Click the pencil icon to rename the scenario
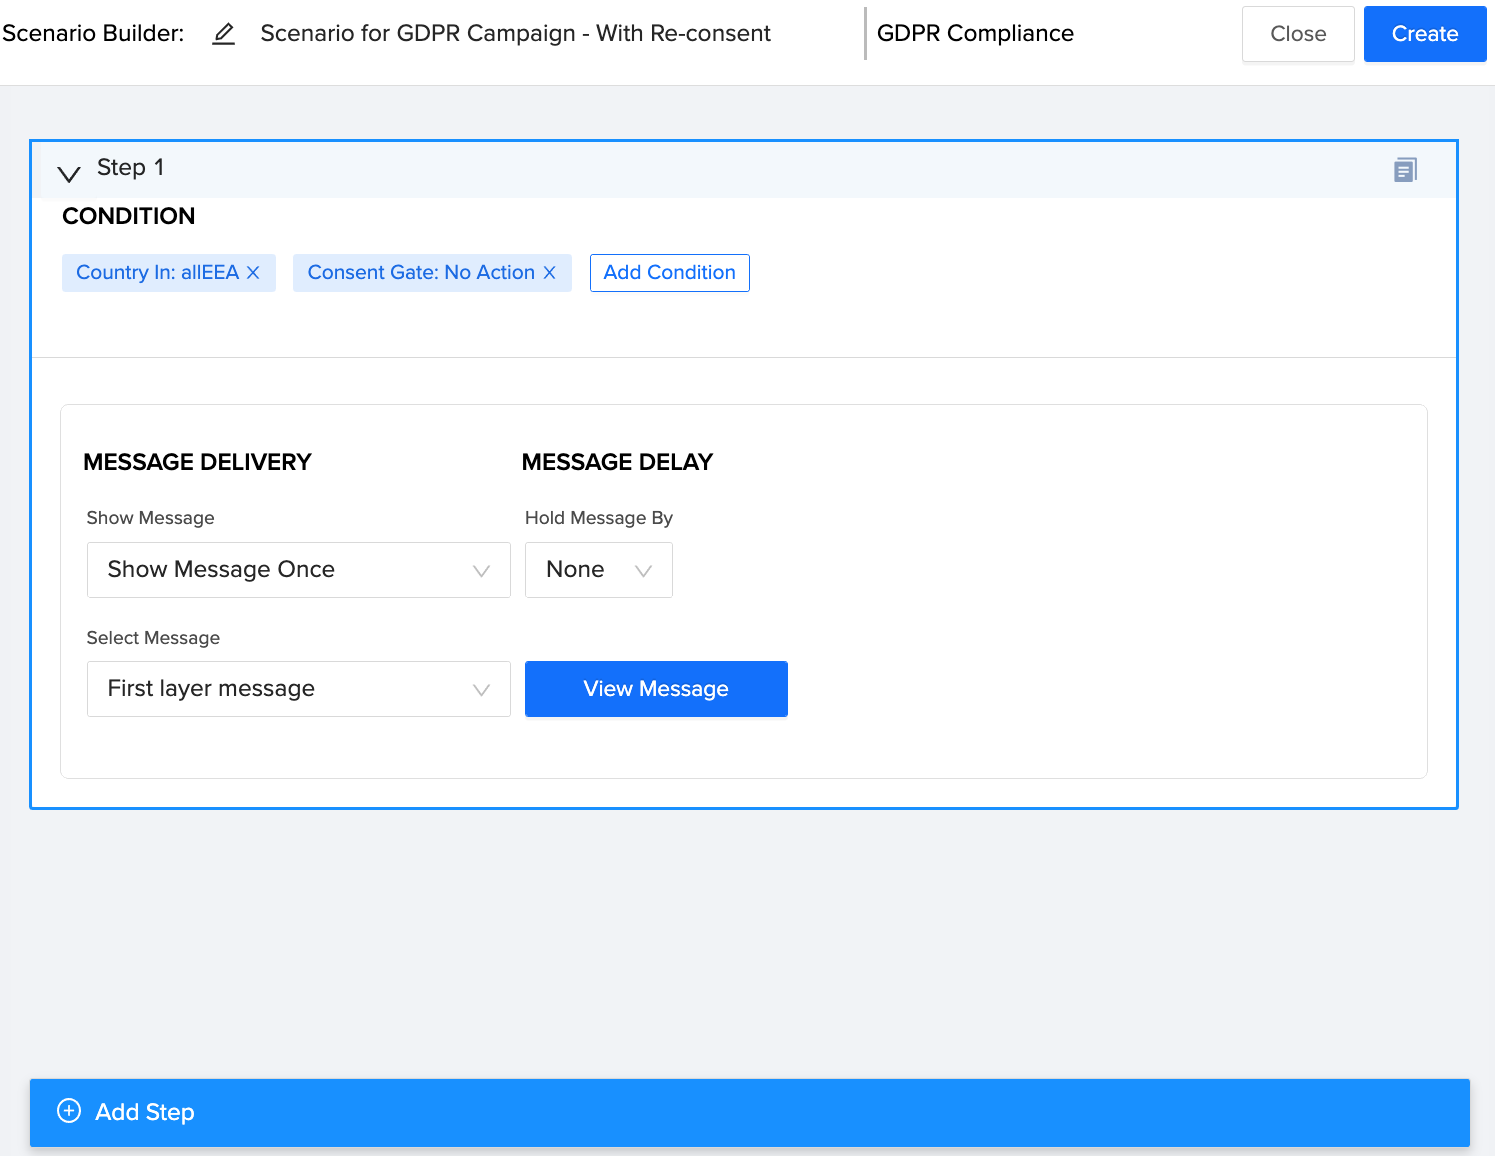This screenshot has width=1495, height=1156. (223, 33)
